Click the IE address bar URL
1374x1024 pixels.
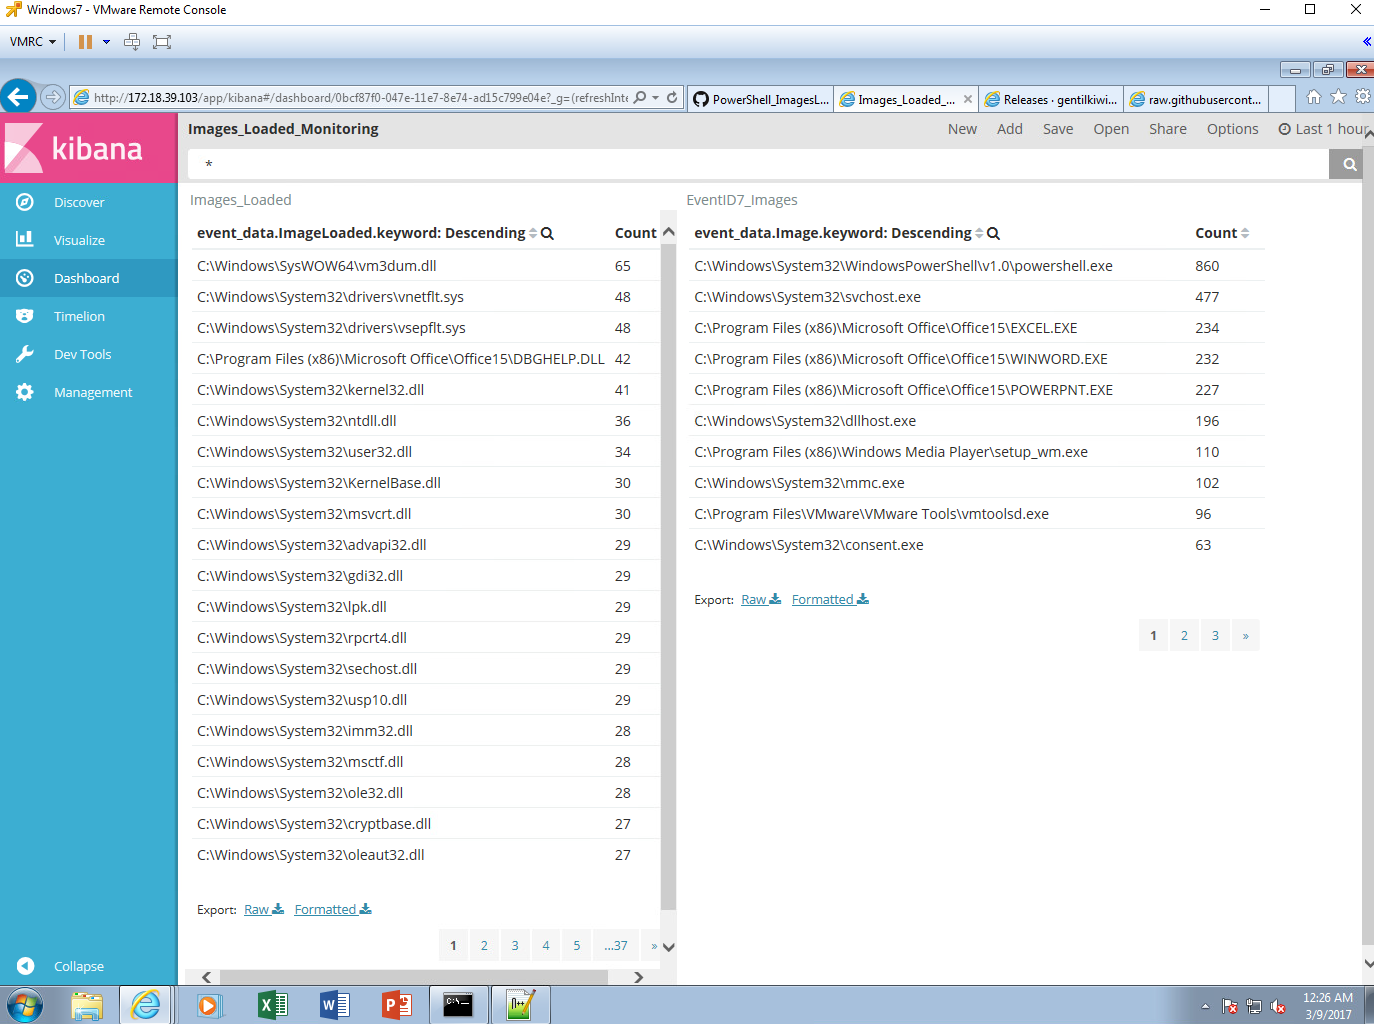pos(360,98)
